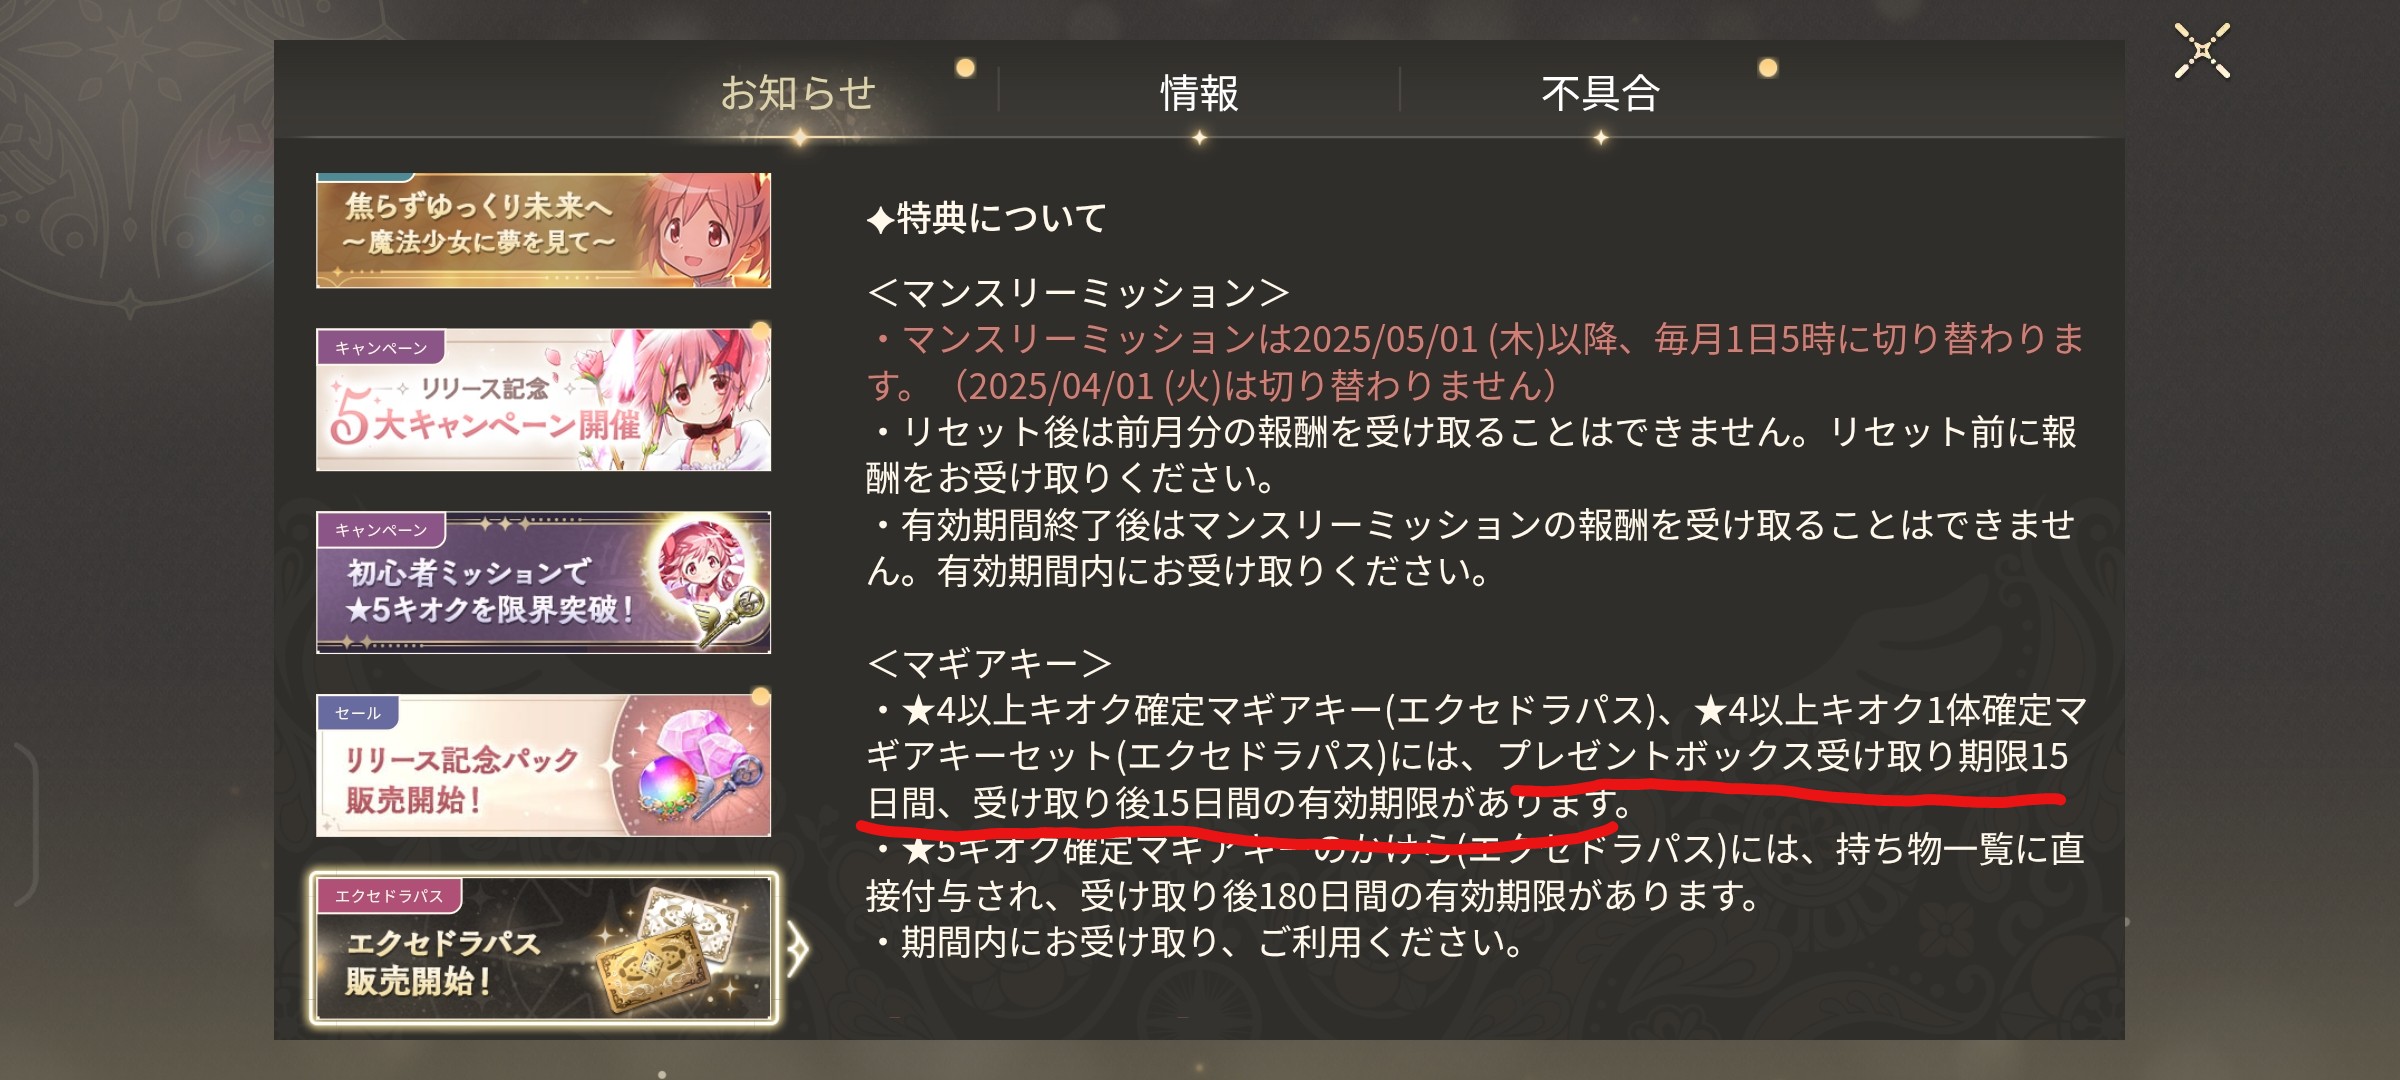The height and width of the screenshot is (1080, 2400).
Task: Select エクセドラパス販売開始 banner
Action: click(543, 948)
